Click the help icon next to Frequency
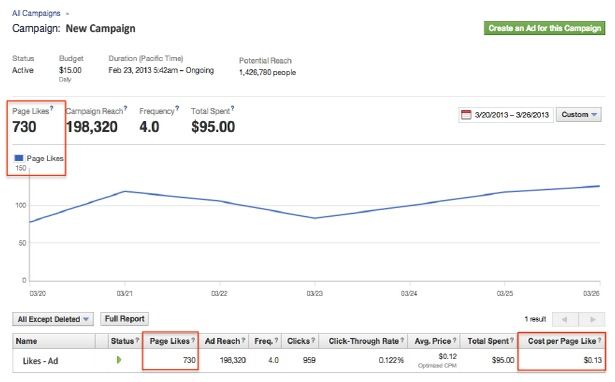Viewport: 615px width, 382px height. pos(177,108)
